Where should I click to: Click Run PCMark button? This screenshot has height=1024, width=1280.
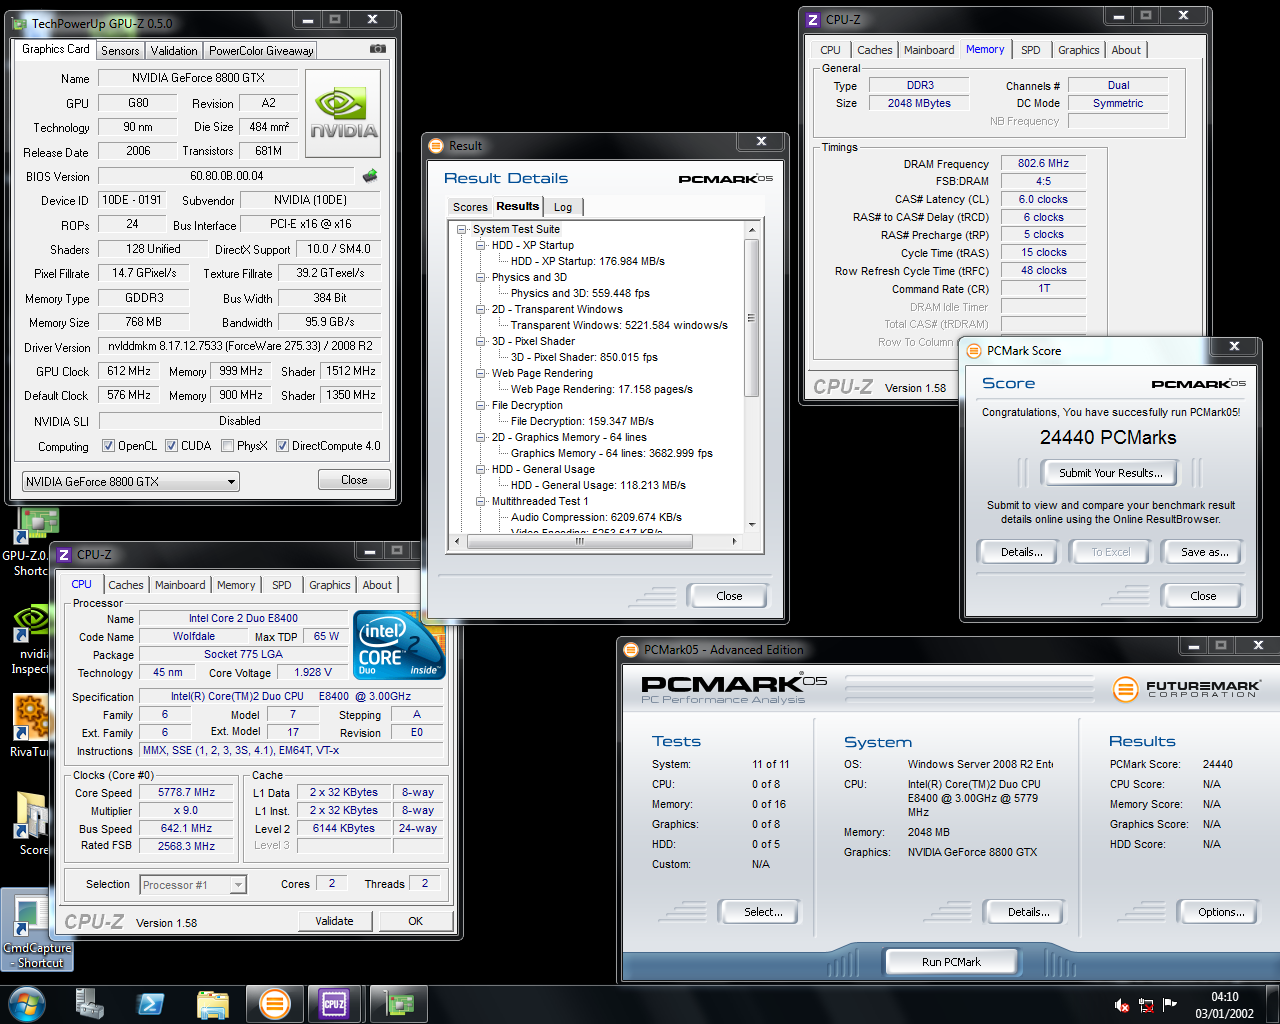click(951, 962)
